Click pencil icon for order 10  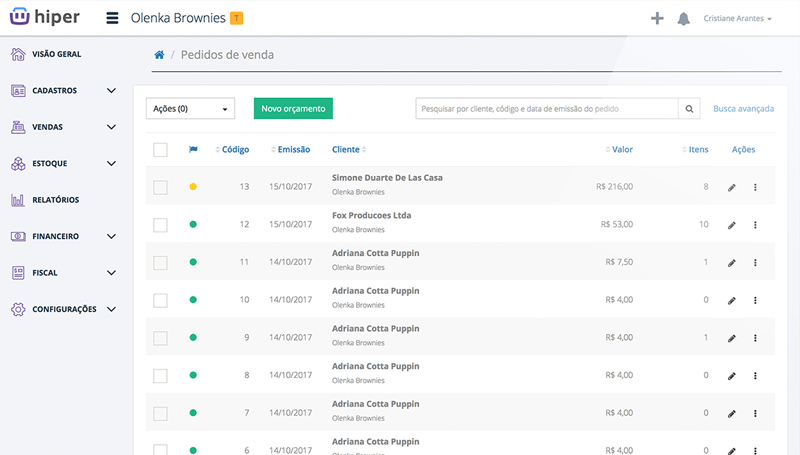(731, 300)
